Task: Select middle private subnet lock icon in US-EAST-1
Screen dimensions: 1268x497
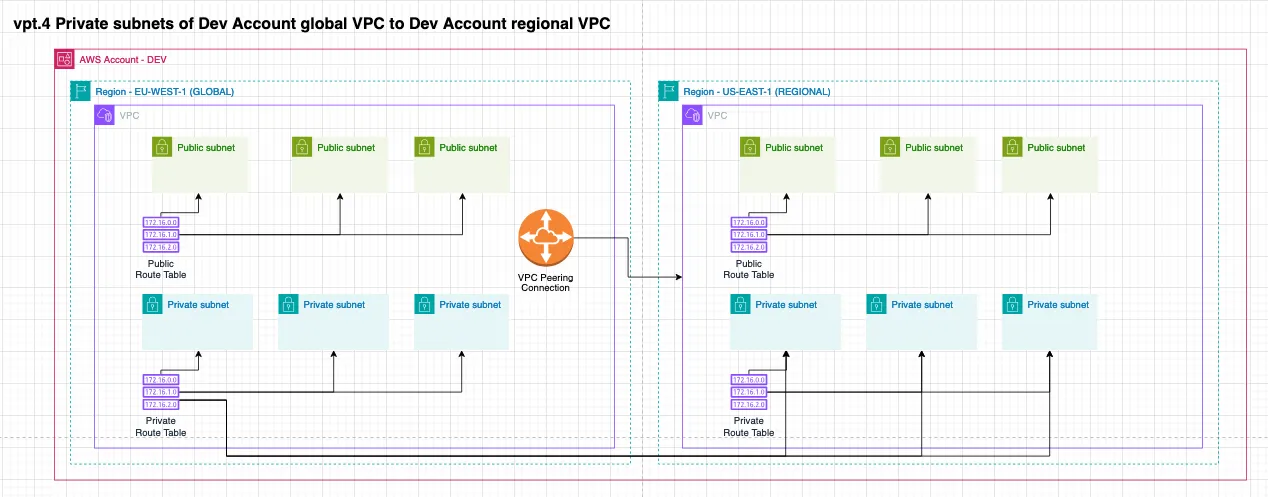Action: 876,304
